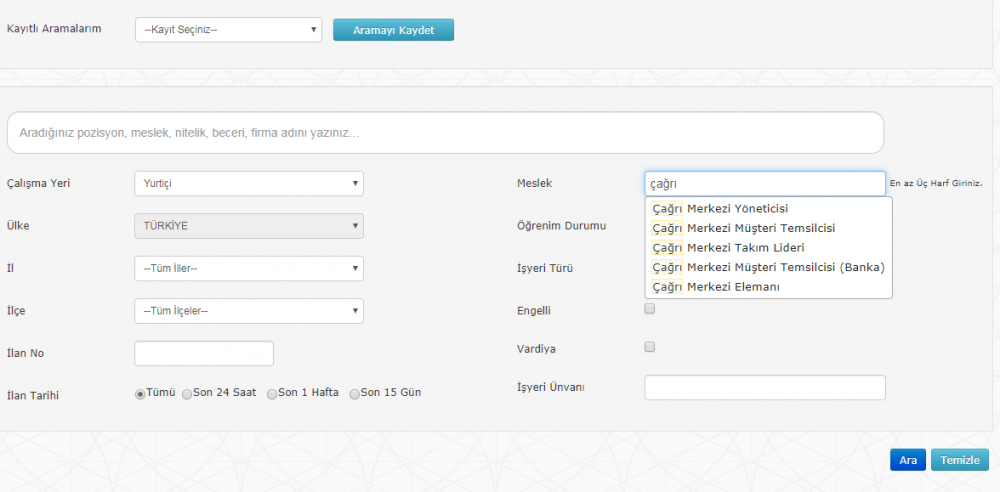Click the blue 'Ara' search button
The image size is (1000, 492).
click(x=908, y=460)
